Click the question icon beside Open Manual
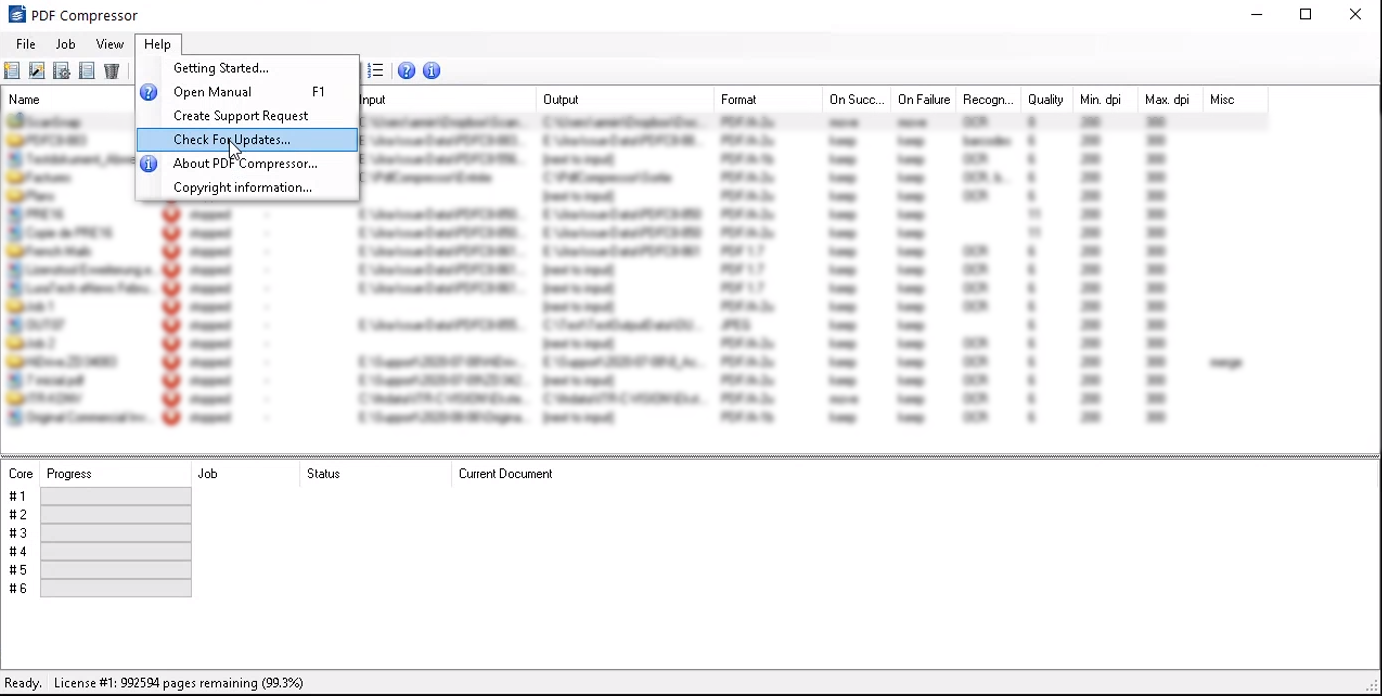Image resolution: width=1382 pixels, height=696 pixels. pos(149,92)
